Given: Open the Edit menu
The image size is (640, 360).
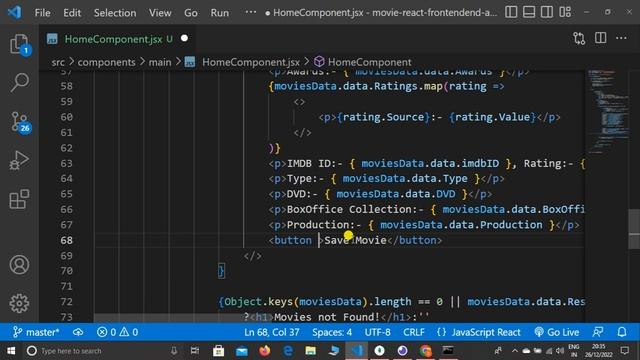Looking at the screenshot, I should point(72,13).
